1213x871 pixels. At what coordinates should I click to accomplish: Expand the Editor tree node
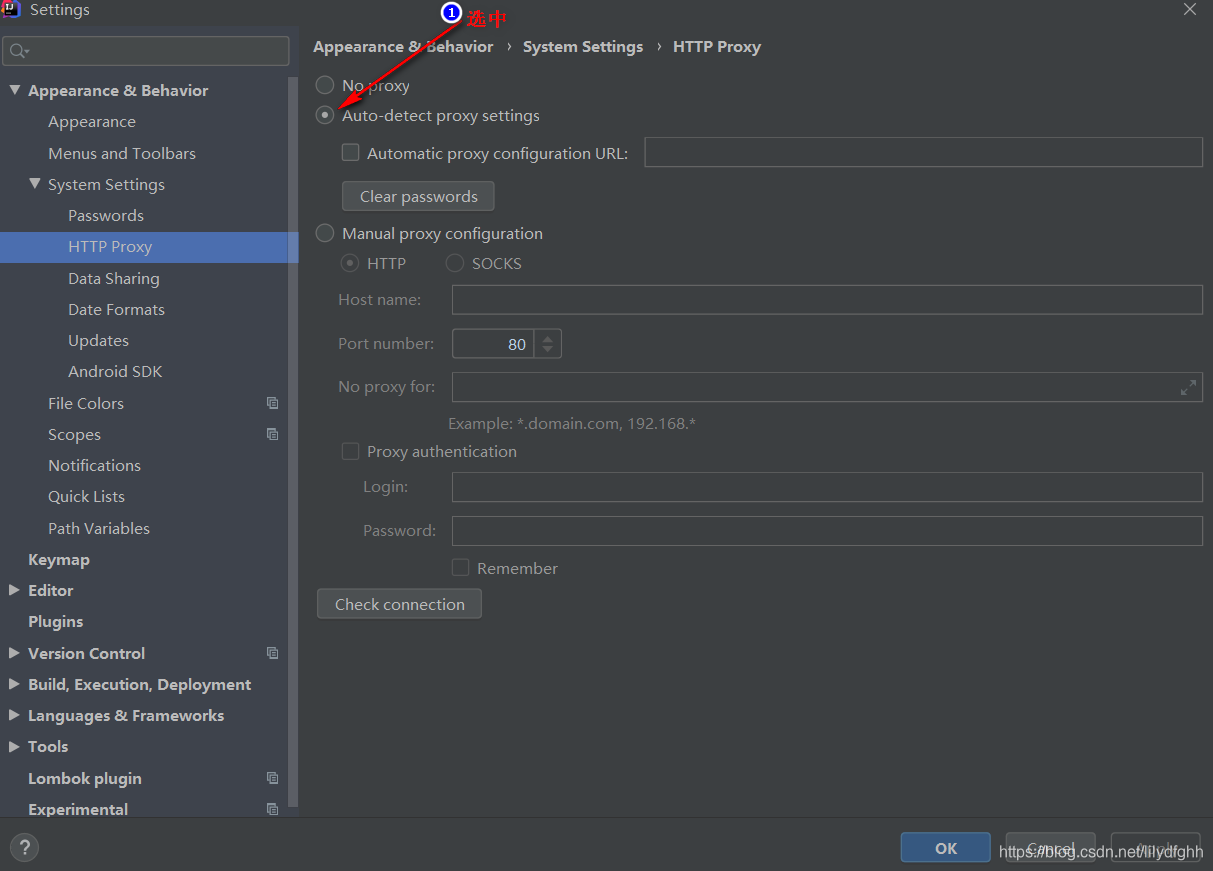14,590
